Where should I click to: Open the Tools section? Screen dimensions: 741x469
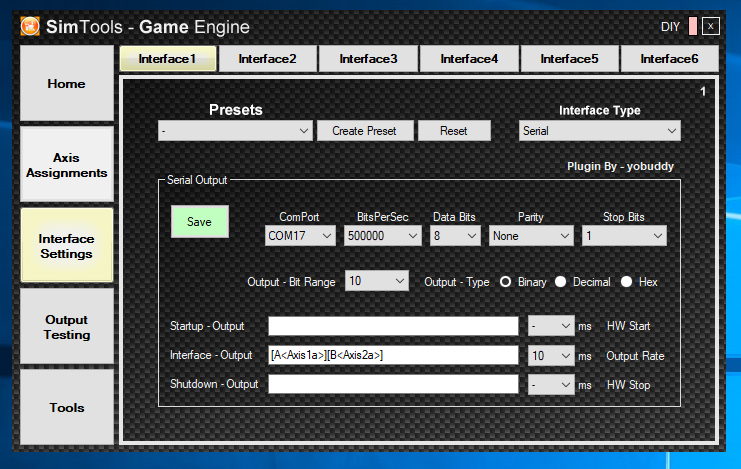pyautogui.click(x=67, y=408)
